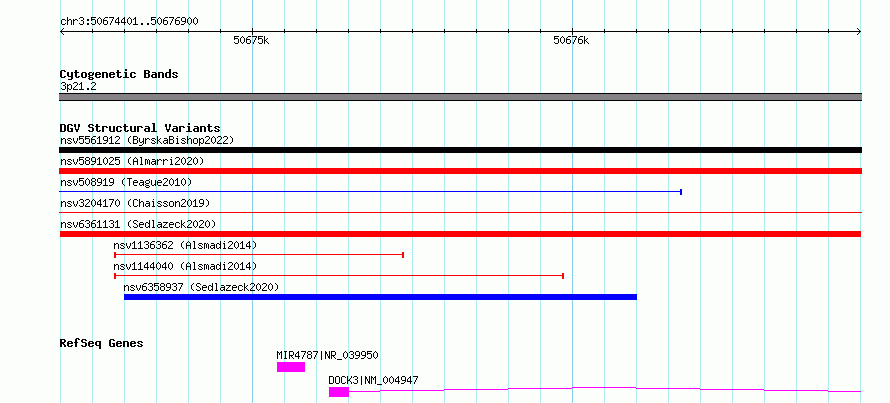Select the thick blue nsv6358937 variant bar
This screenshot has height=403, width=890.
[x=380, y=297]
